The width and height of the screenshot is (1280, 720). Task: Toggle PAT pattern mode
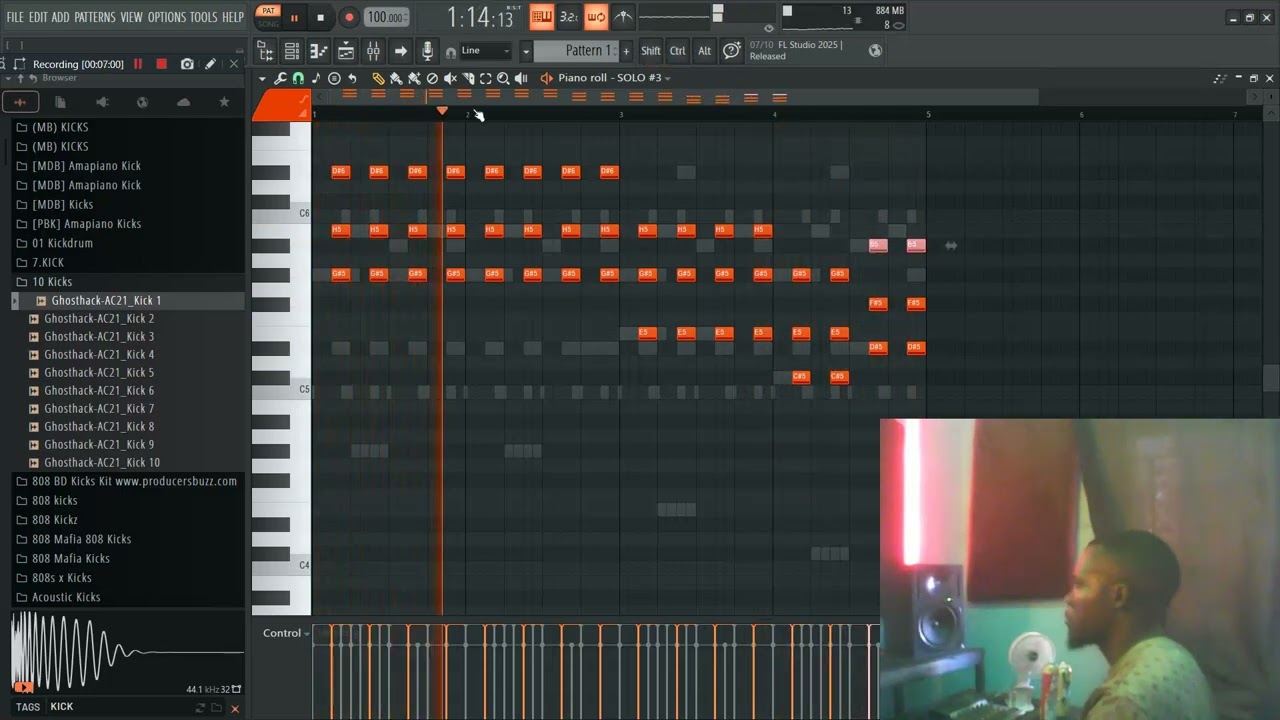click(x=268, y=11)
